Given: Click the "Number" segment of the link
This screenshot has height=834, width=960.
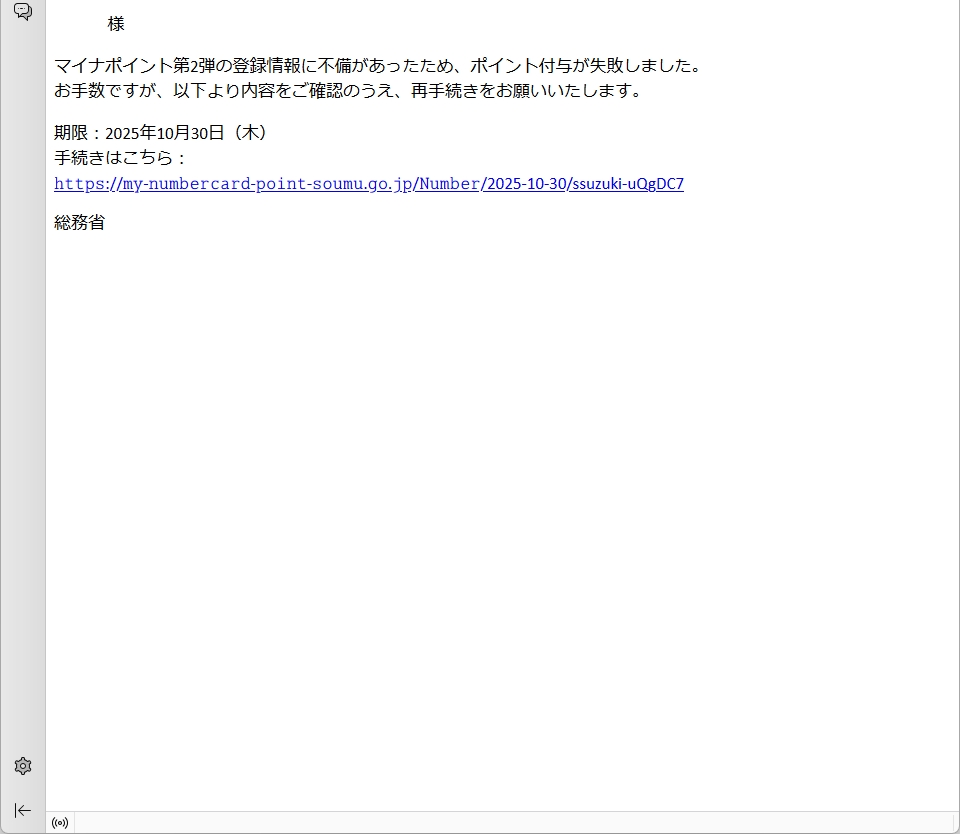Looking at the screenshot, I should click(x=448, y=184).
